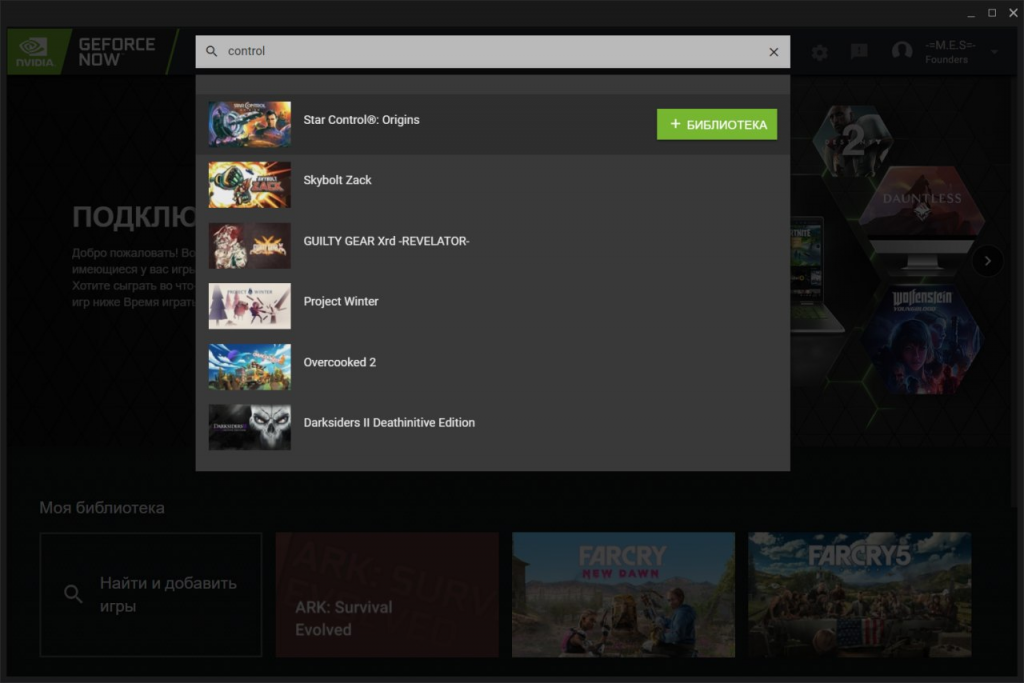Viewport: 1024px width, 683px height.
Task: Add Star Control: Origins to library
Action: click(716, 124)
